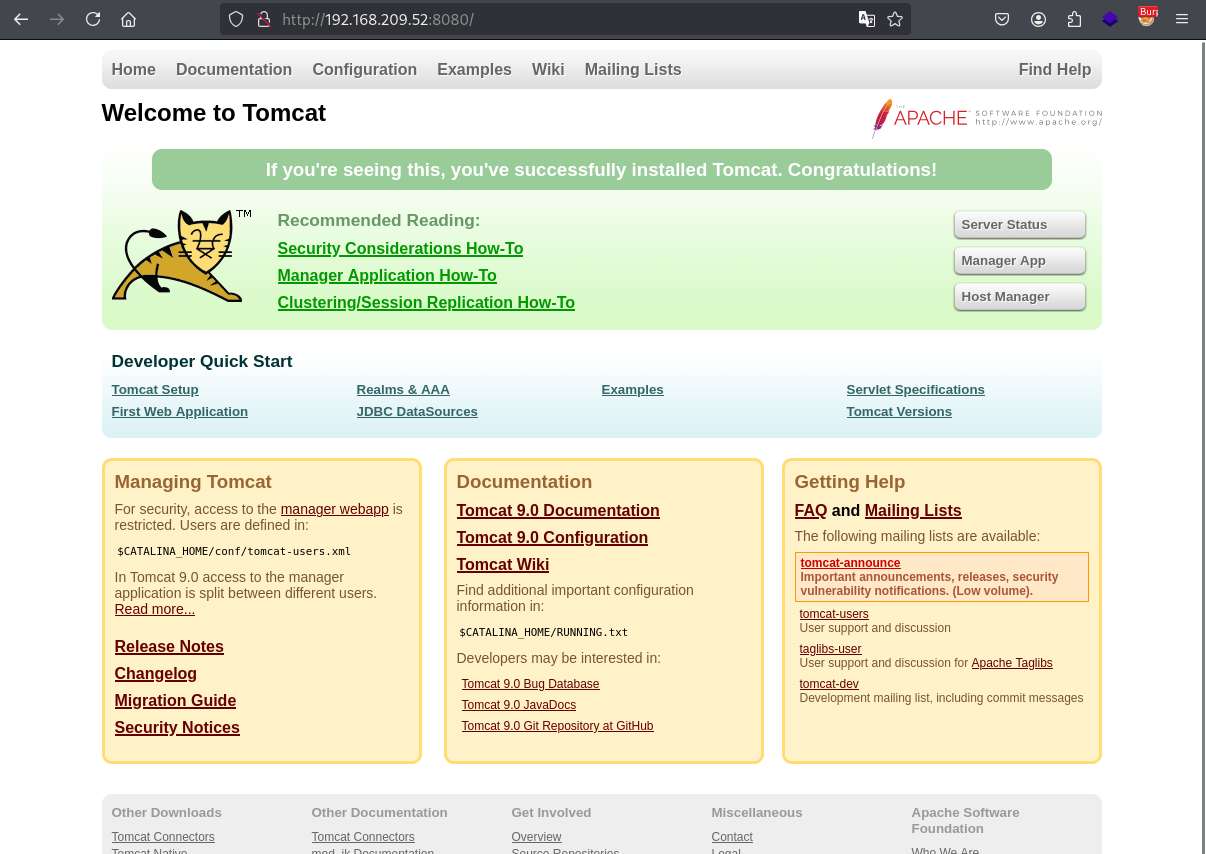This screenshot has height=854, width=1206.
Task: Go back using the browser back arrow
Action: (21, 19)
